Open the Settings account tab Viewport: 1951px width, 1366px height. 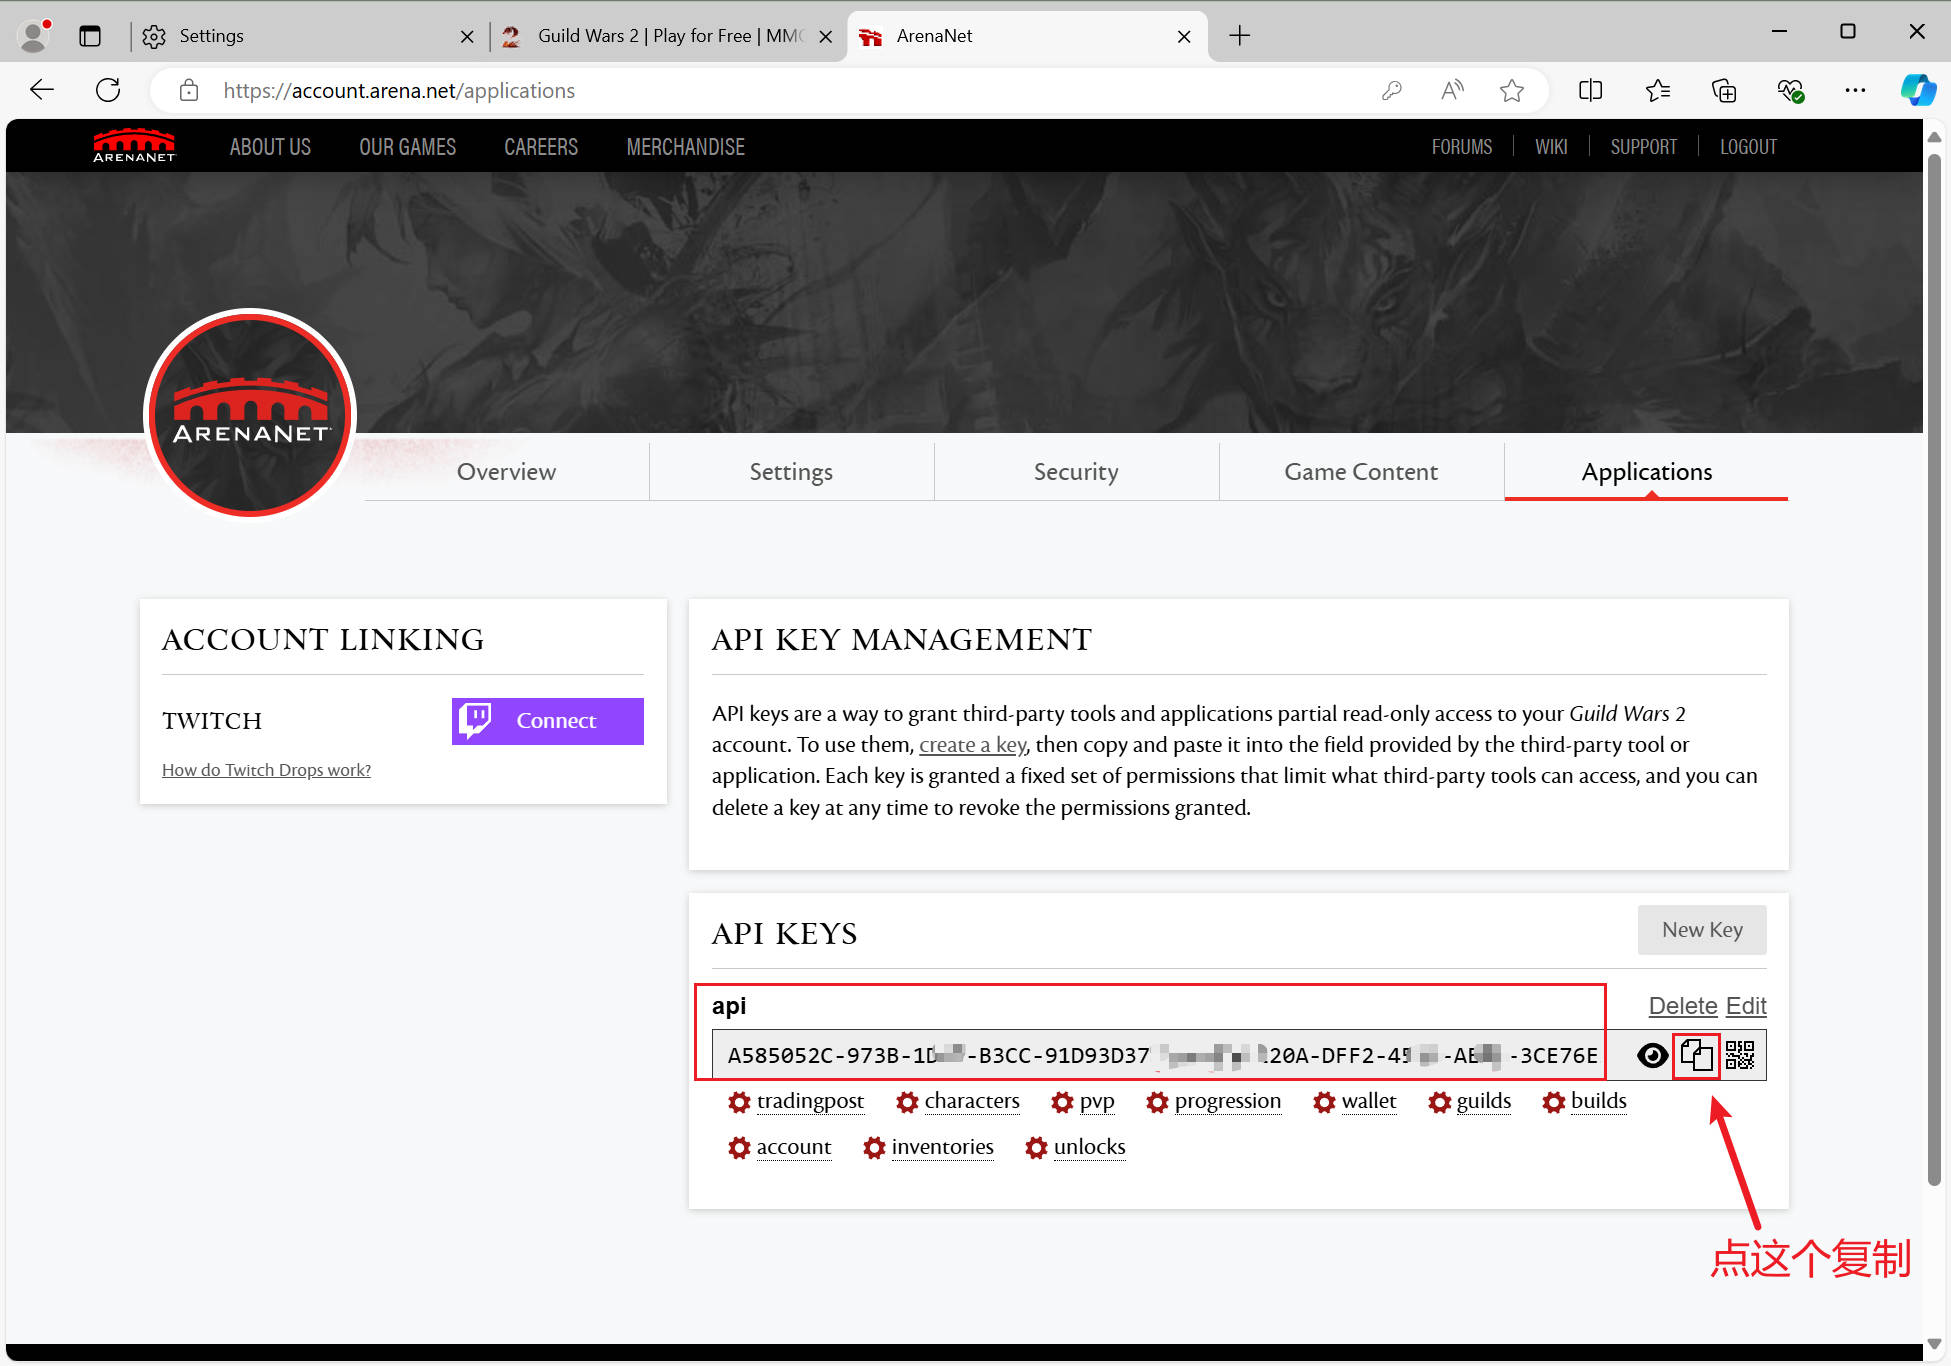[x=791, y=472]
